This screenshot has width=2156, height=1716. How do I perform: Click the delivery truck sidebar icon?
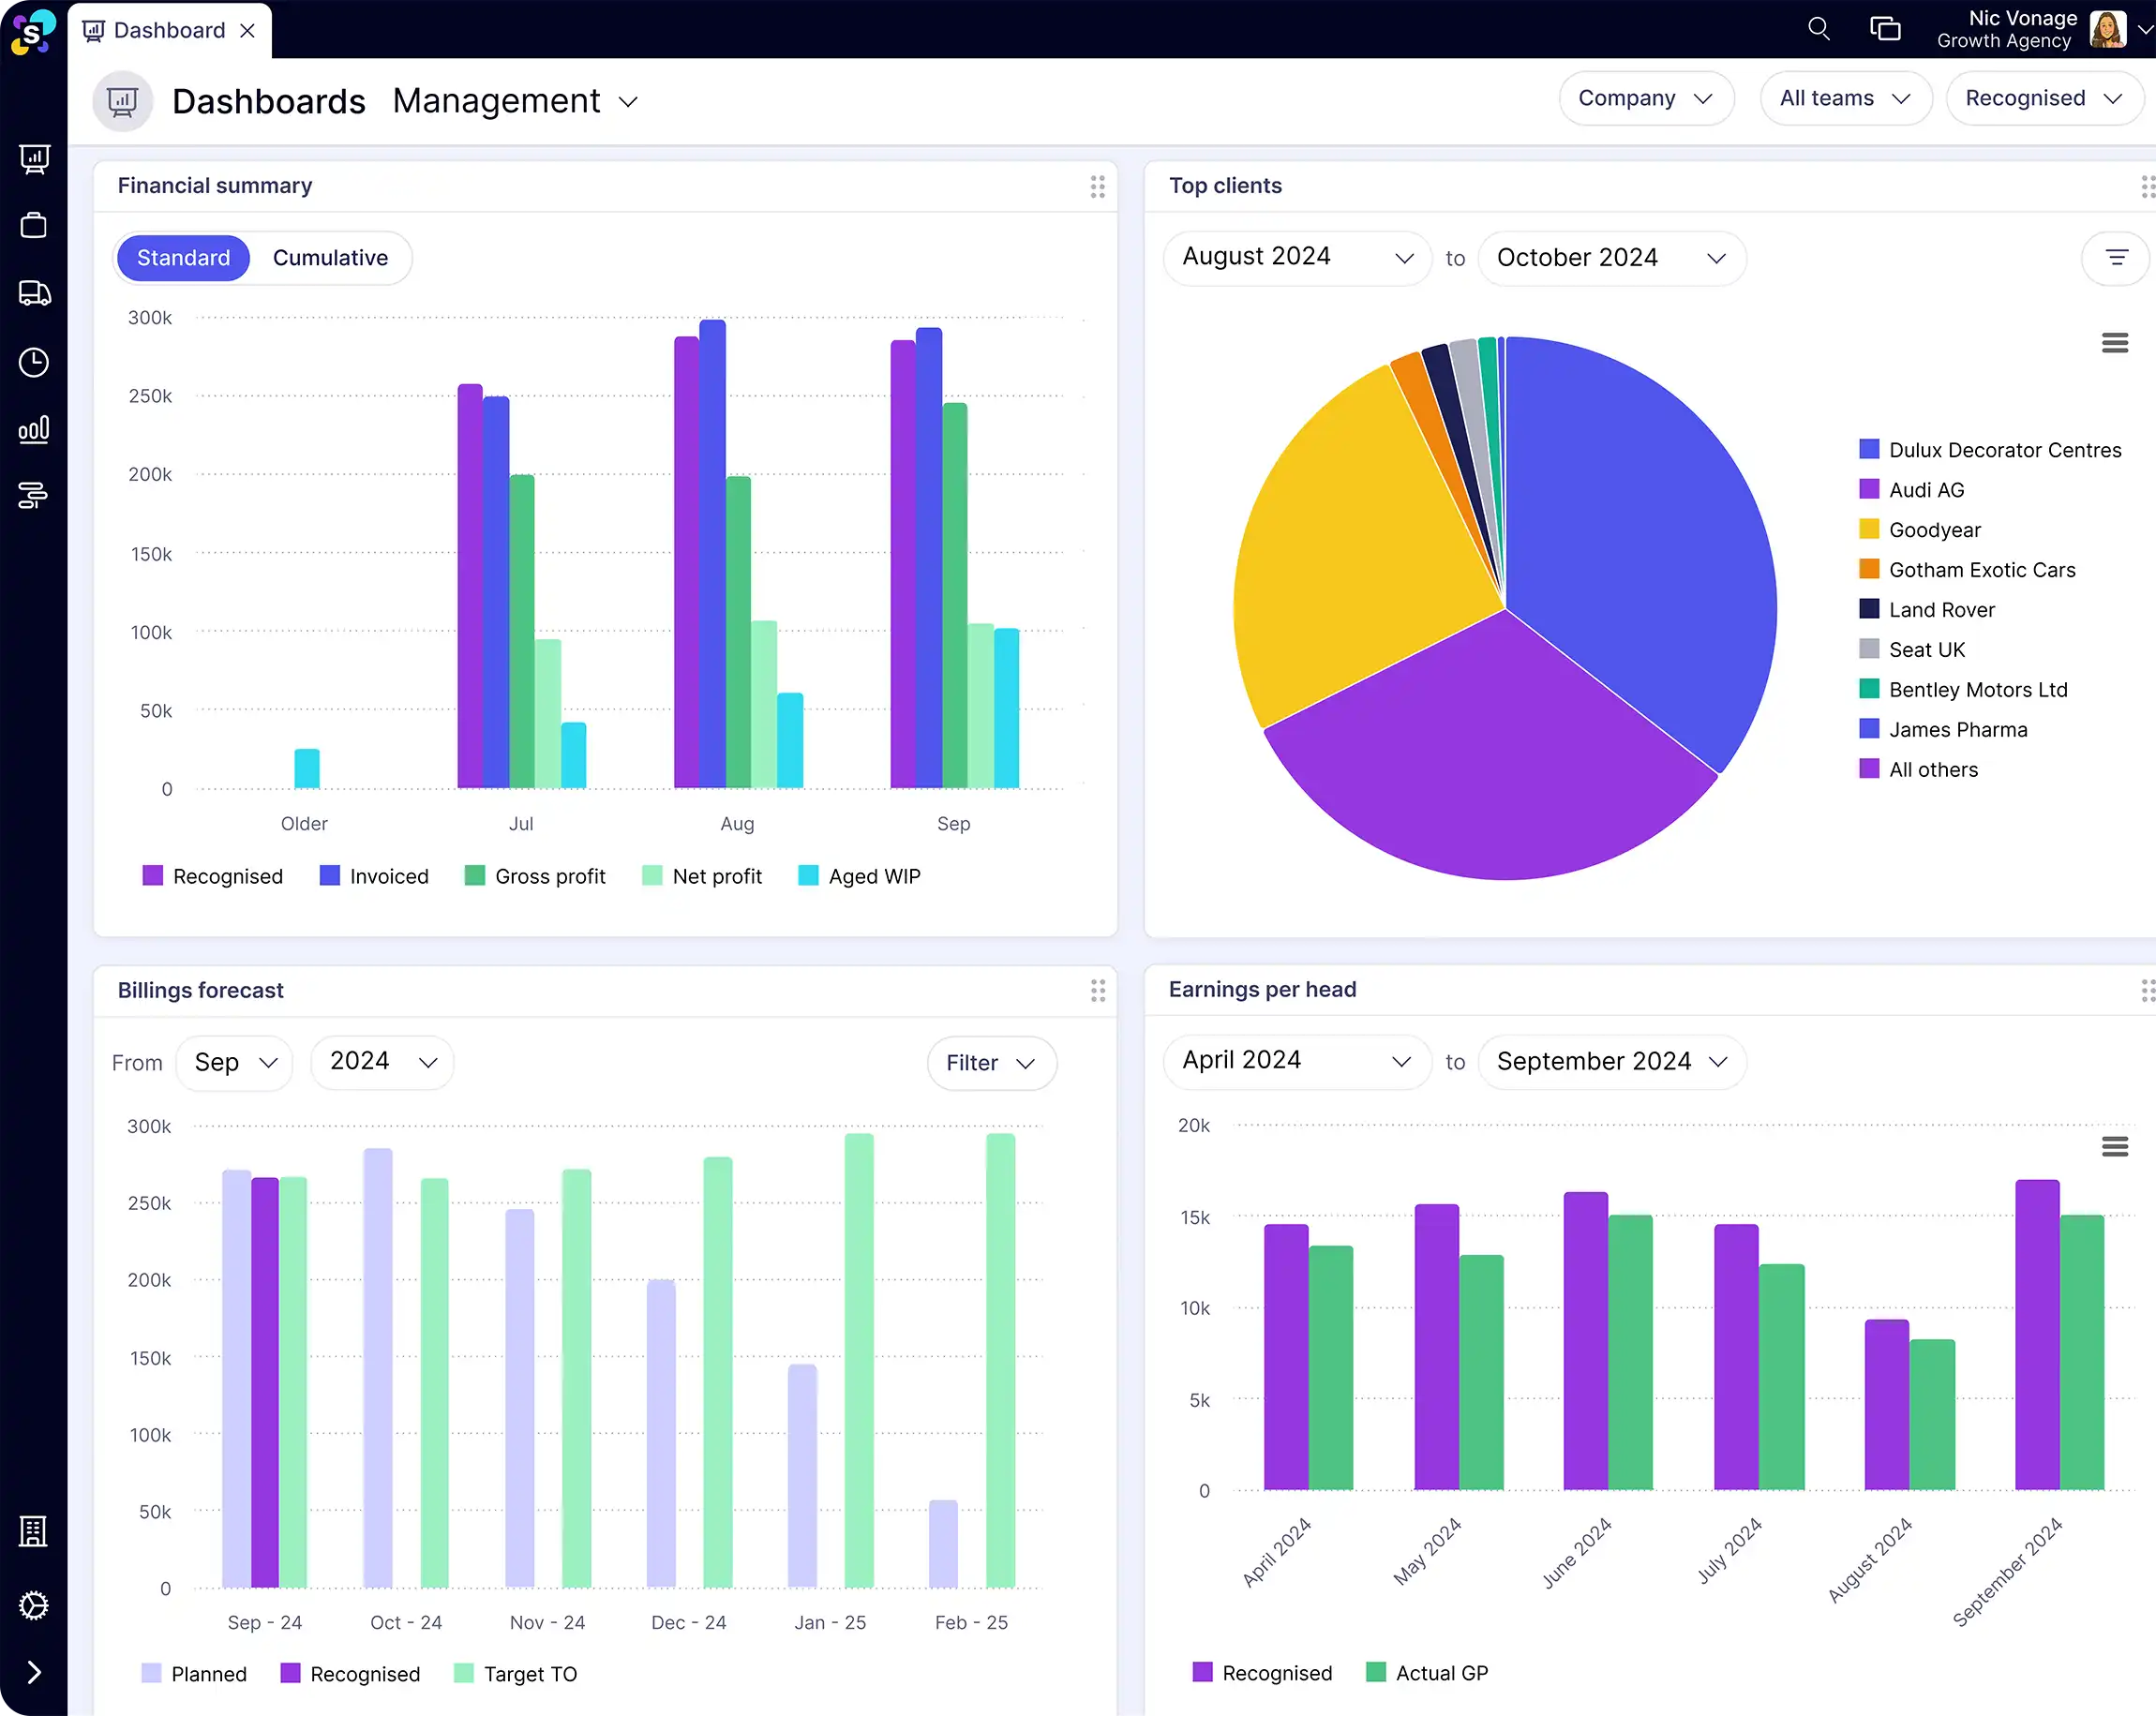(x=34, y=293)
